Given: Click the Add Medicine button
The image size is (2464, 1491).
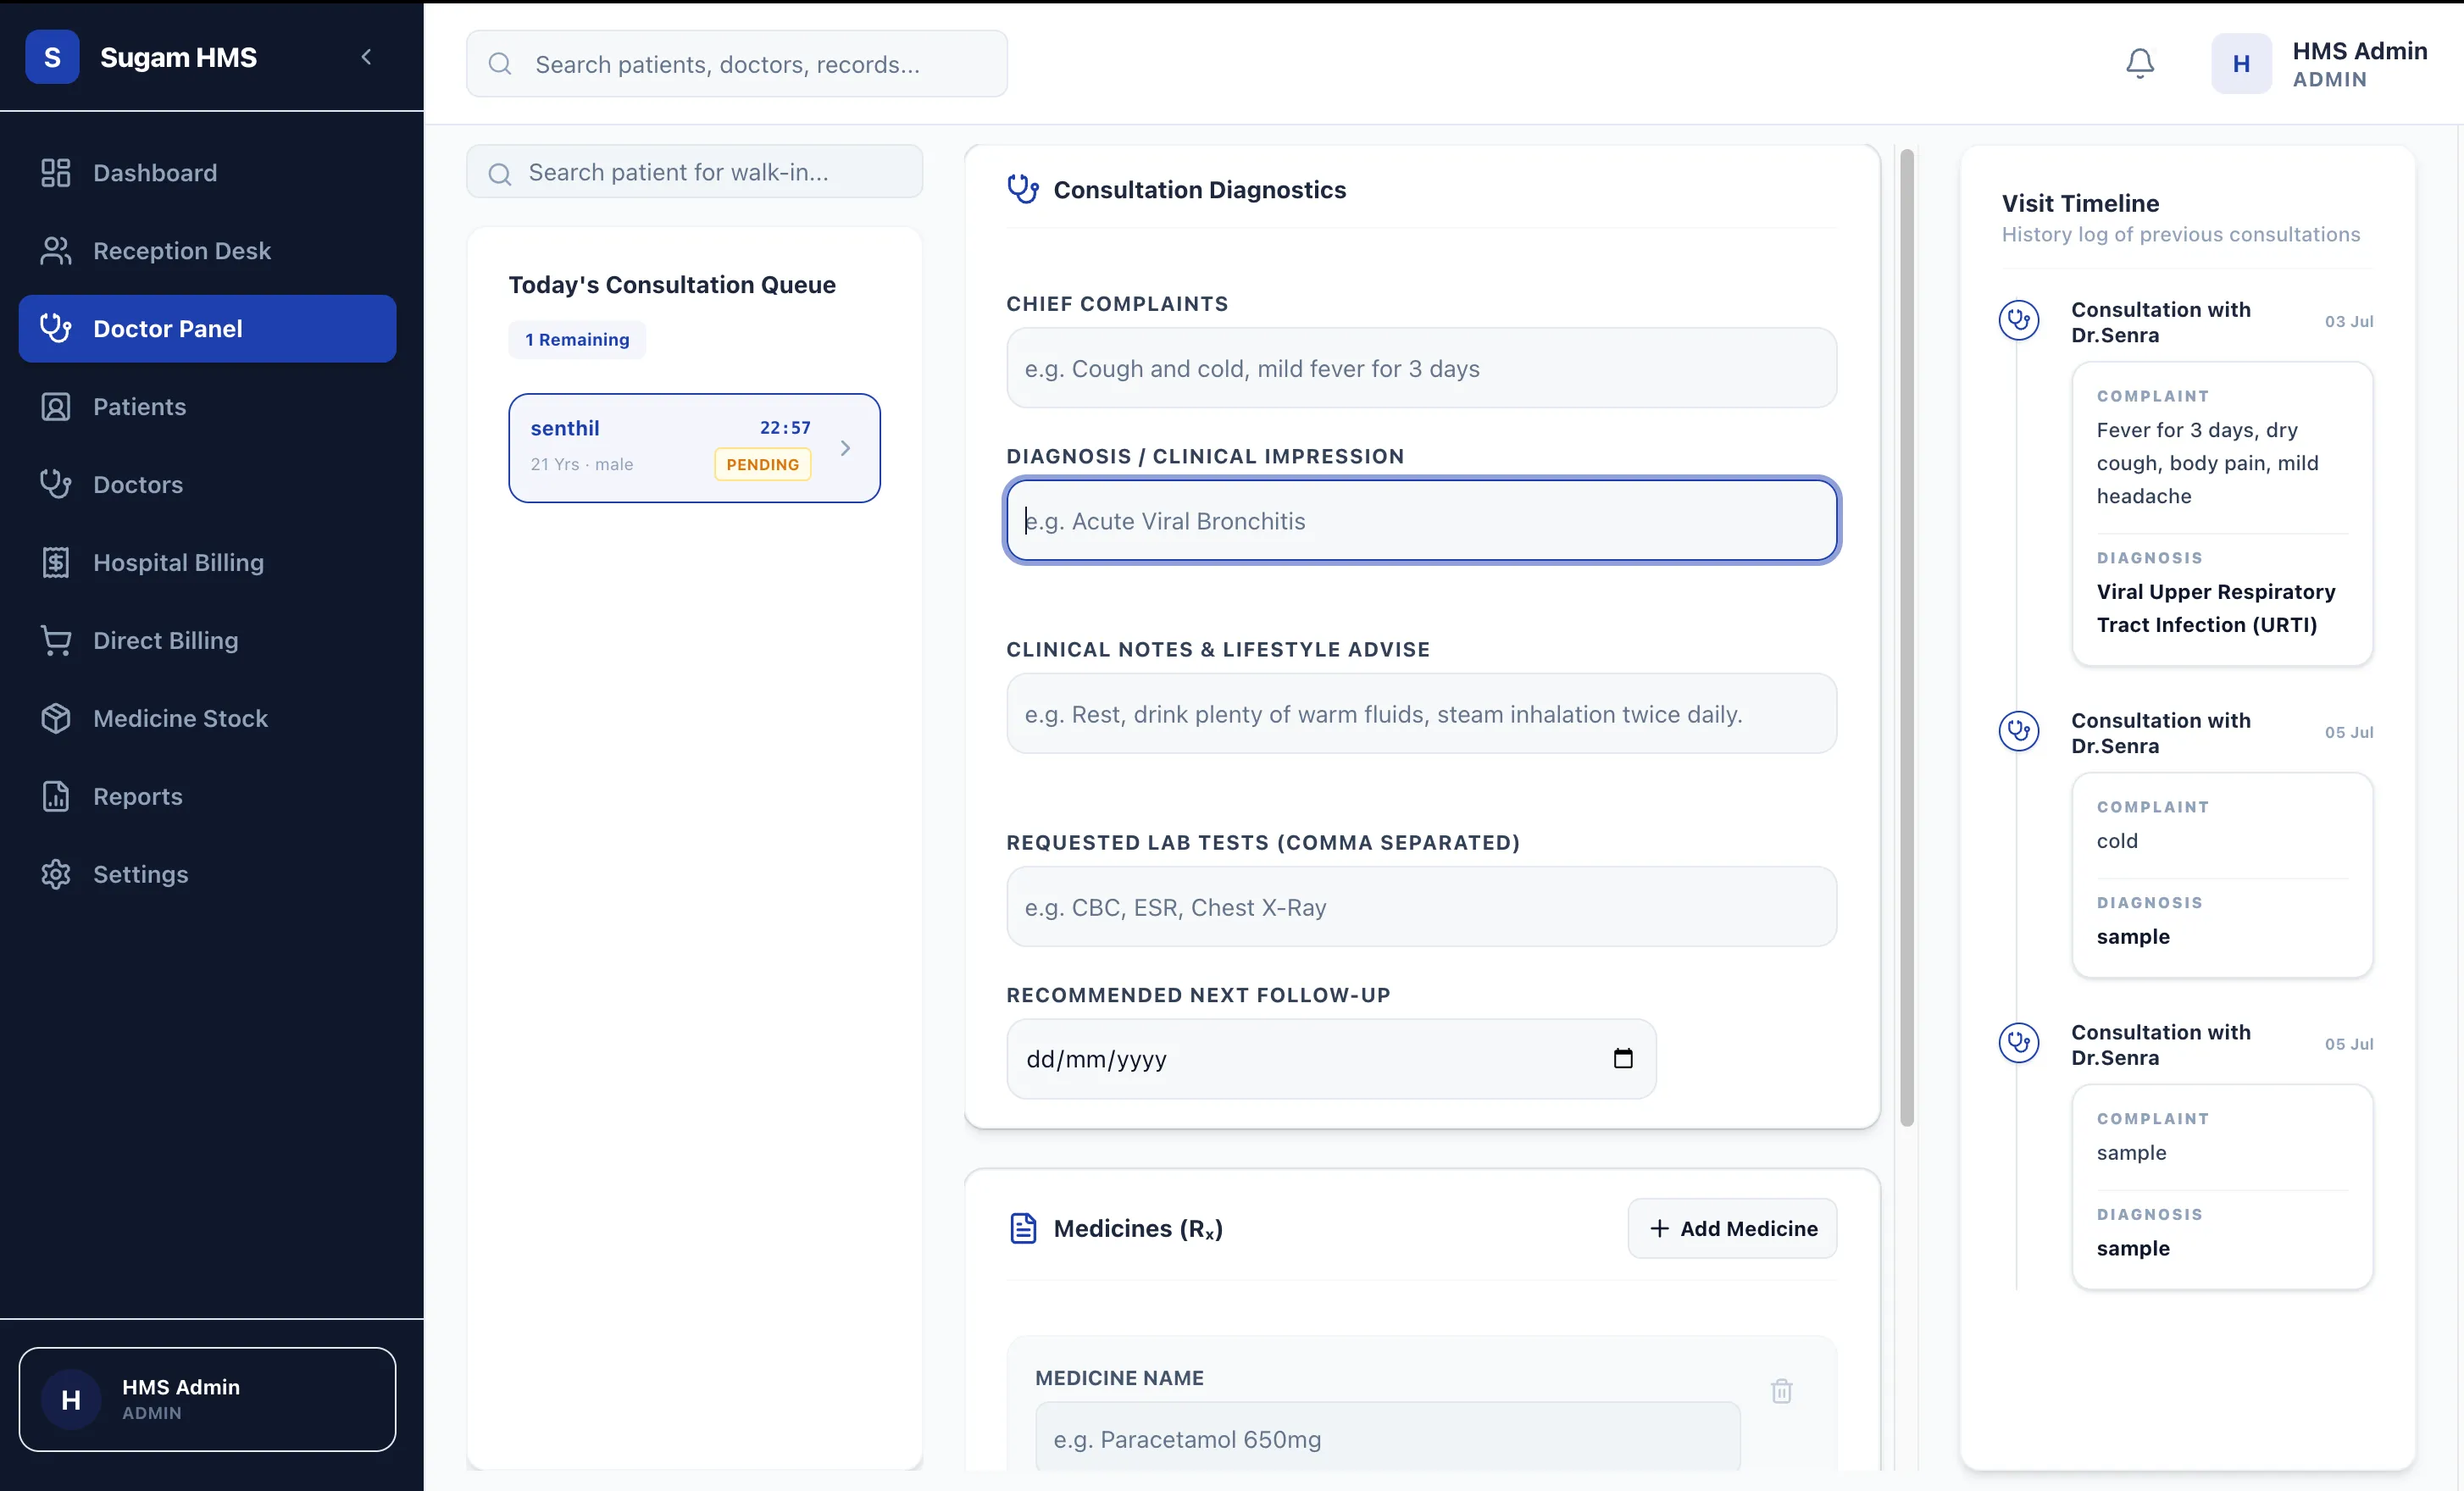Looking at the screenshot, I should tap(1732, 1229).
